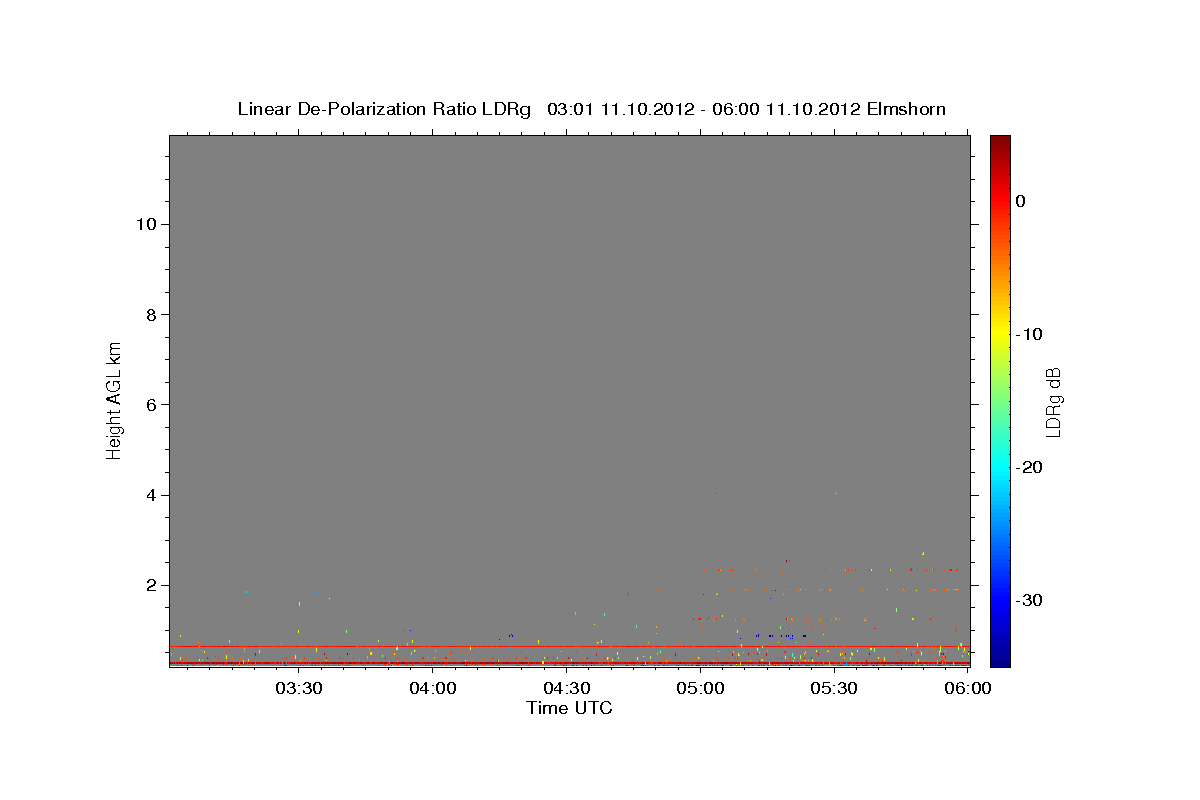The image size is (1200, 800).
Task: Click the colorbar value -10
Action: pos(1029,334)
